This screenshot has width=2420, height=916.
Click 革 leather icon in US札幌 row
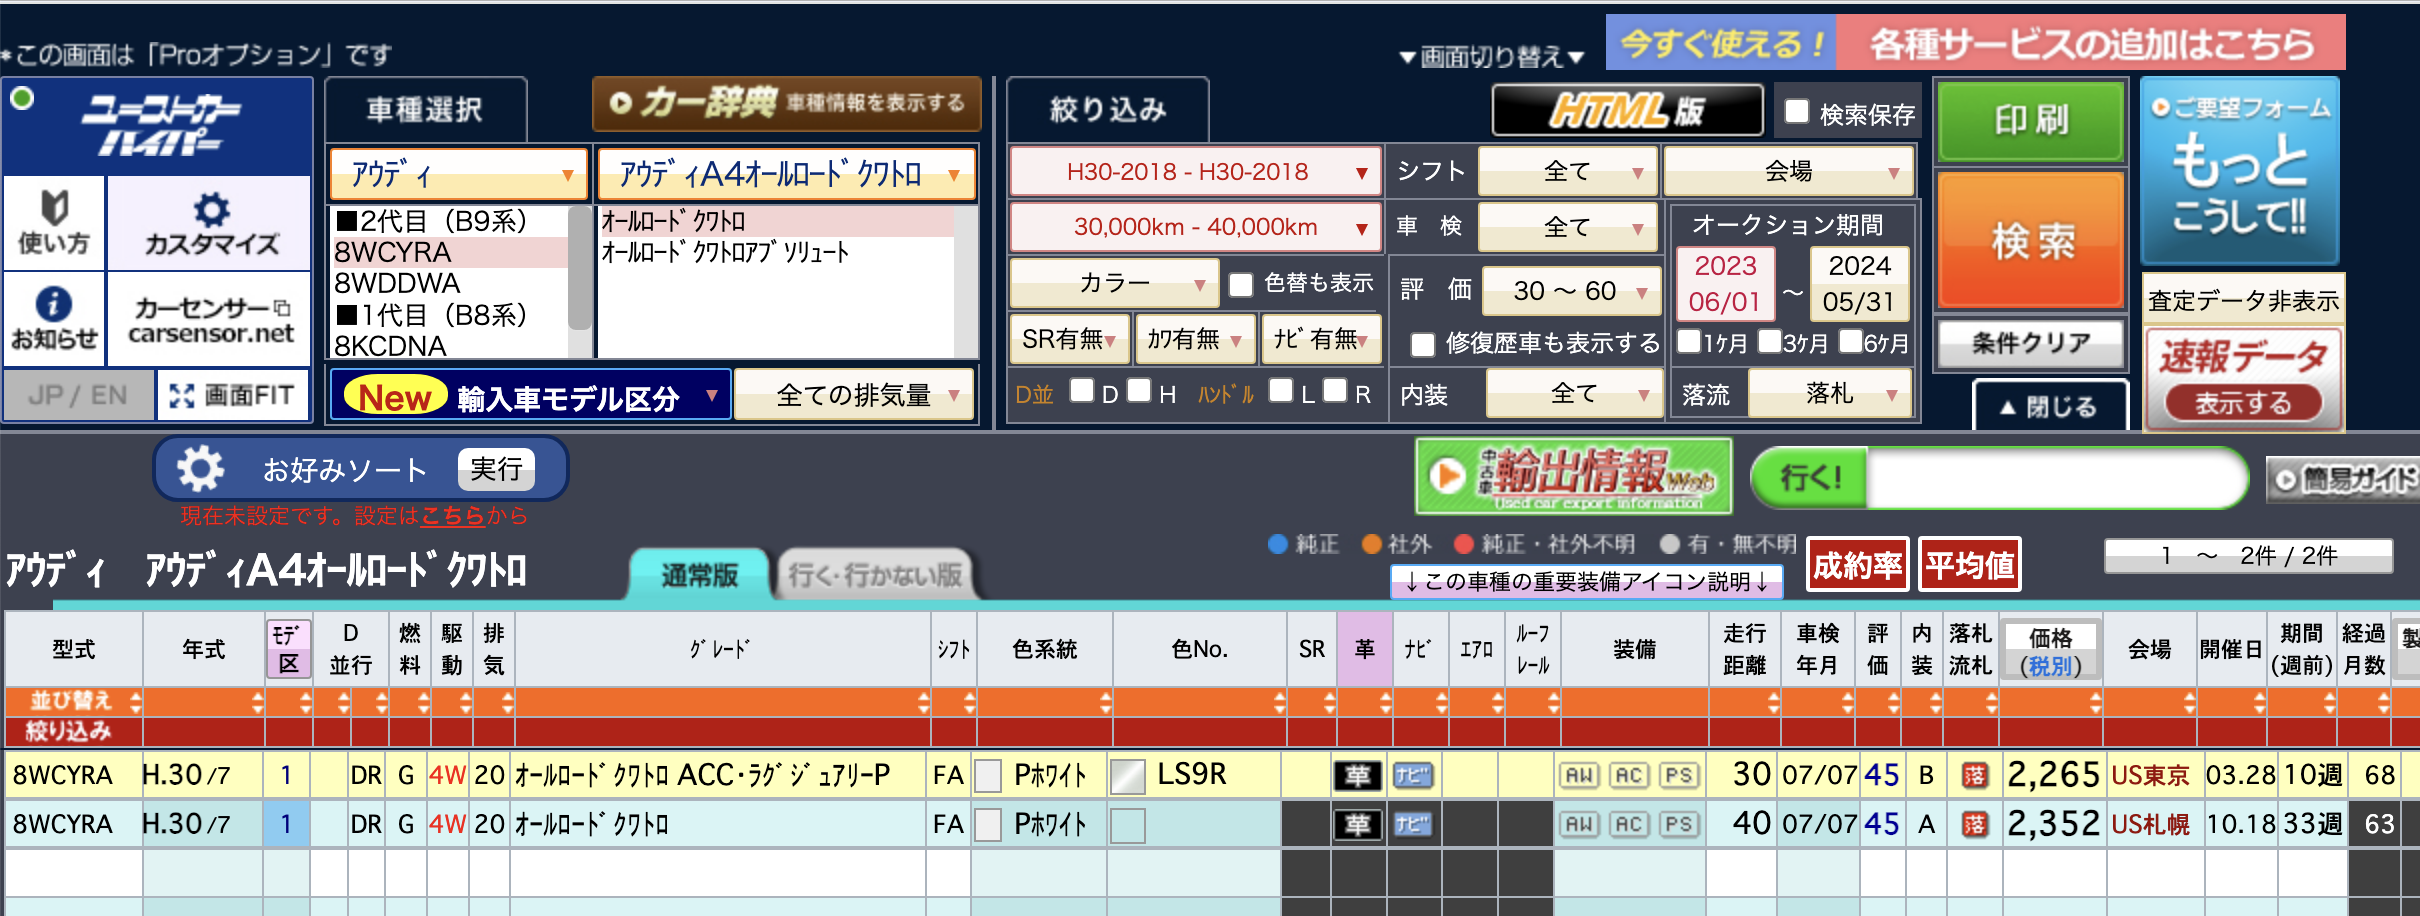click(1357, 824)
